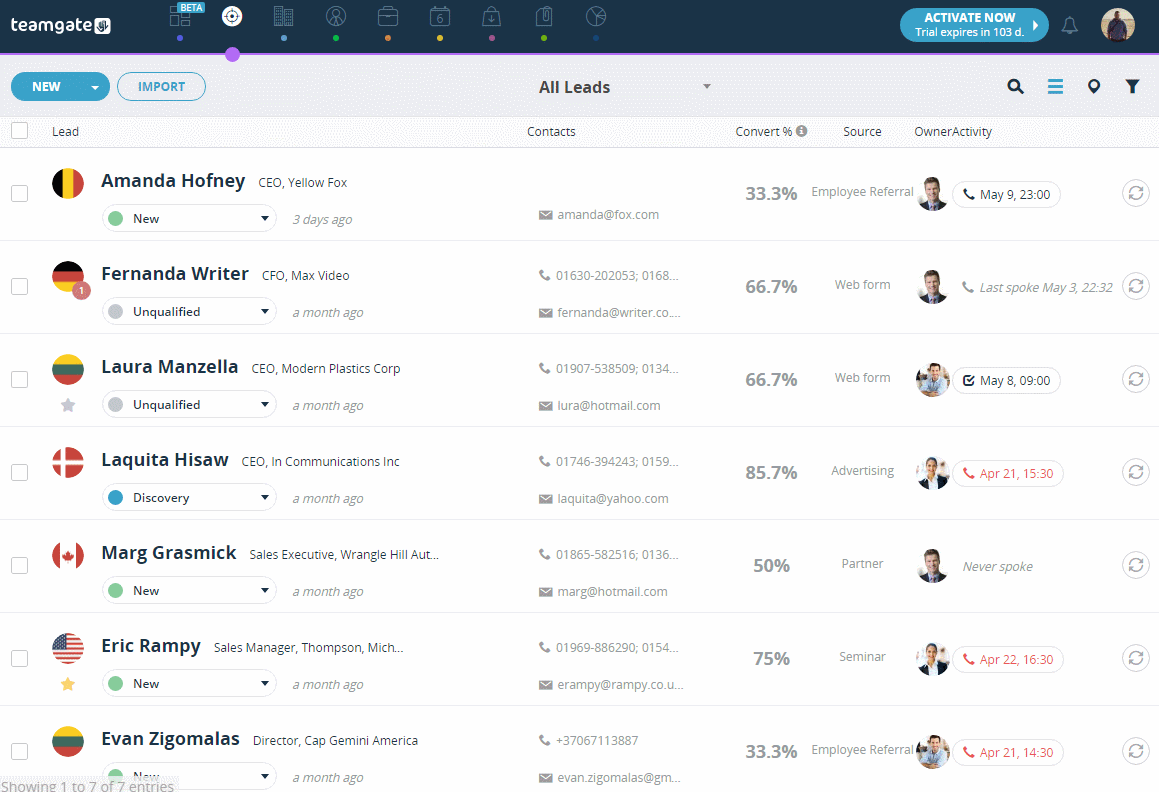Click the Convert % info icon
Screen dimensions: 1159x792
click(x=801, y=131)
